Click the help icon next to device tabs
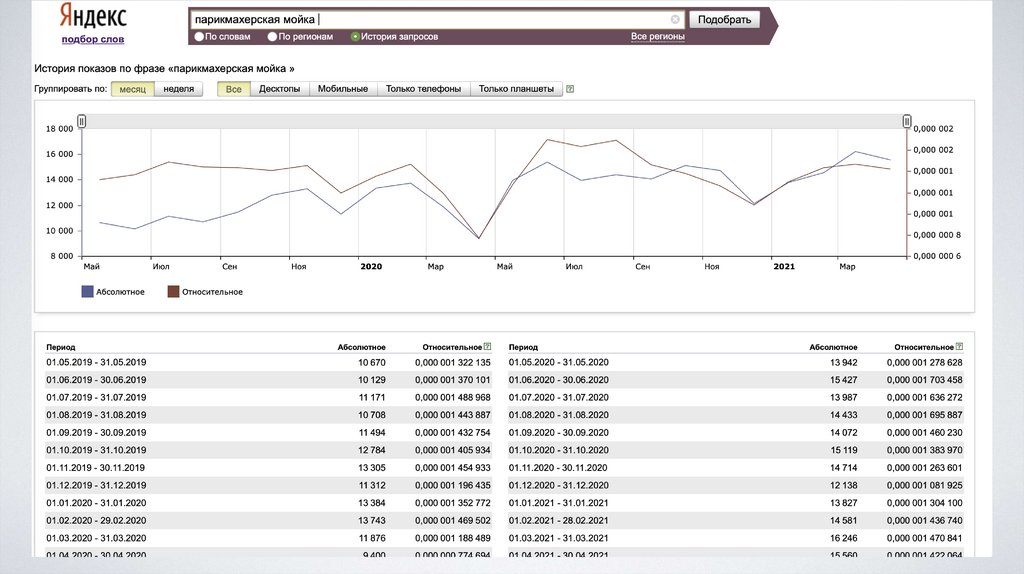The image size is (1024, 574). pyautogui.click(x=570, y=89)
